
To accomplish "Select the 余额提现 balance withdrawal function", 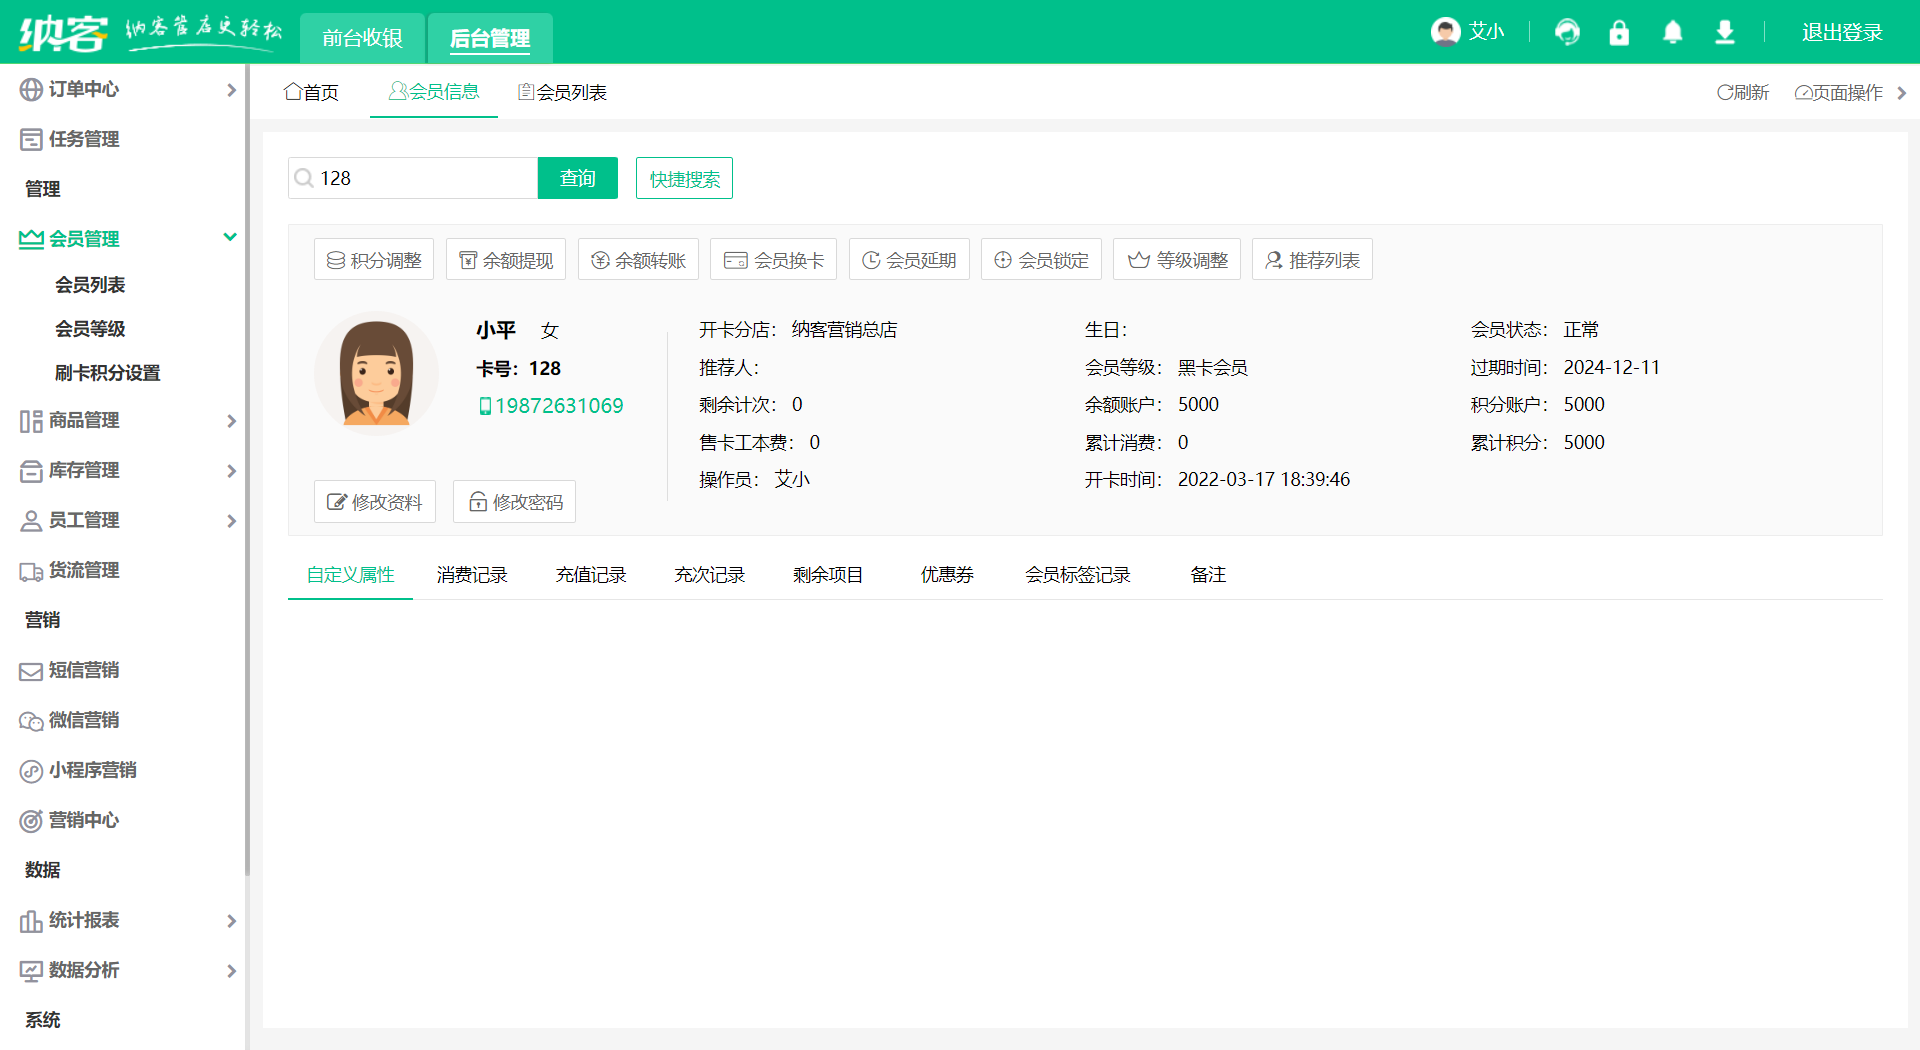I will click(x=506, y=258).
